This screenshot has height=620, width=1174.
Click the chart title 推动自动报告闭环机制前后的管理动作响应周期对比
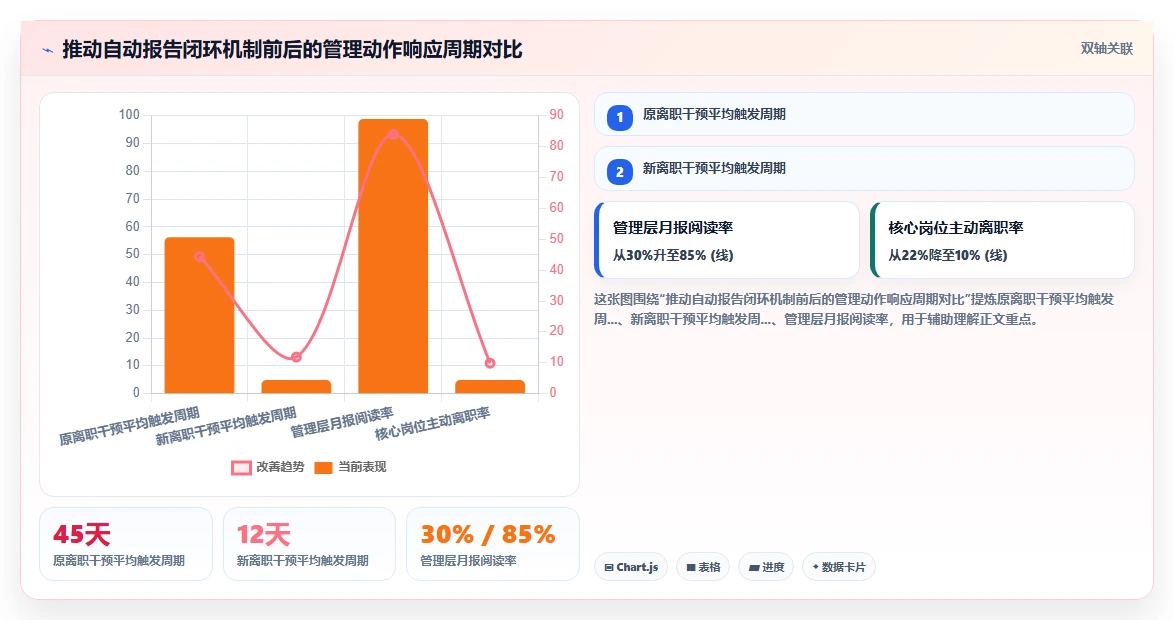[292, 50]
